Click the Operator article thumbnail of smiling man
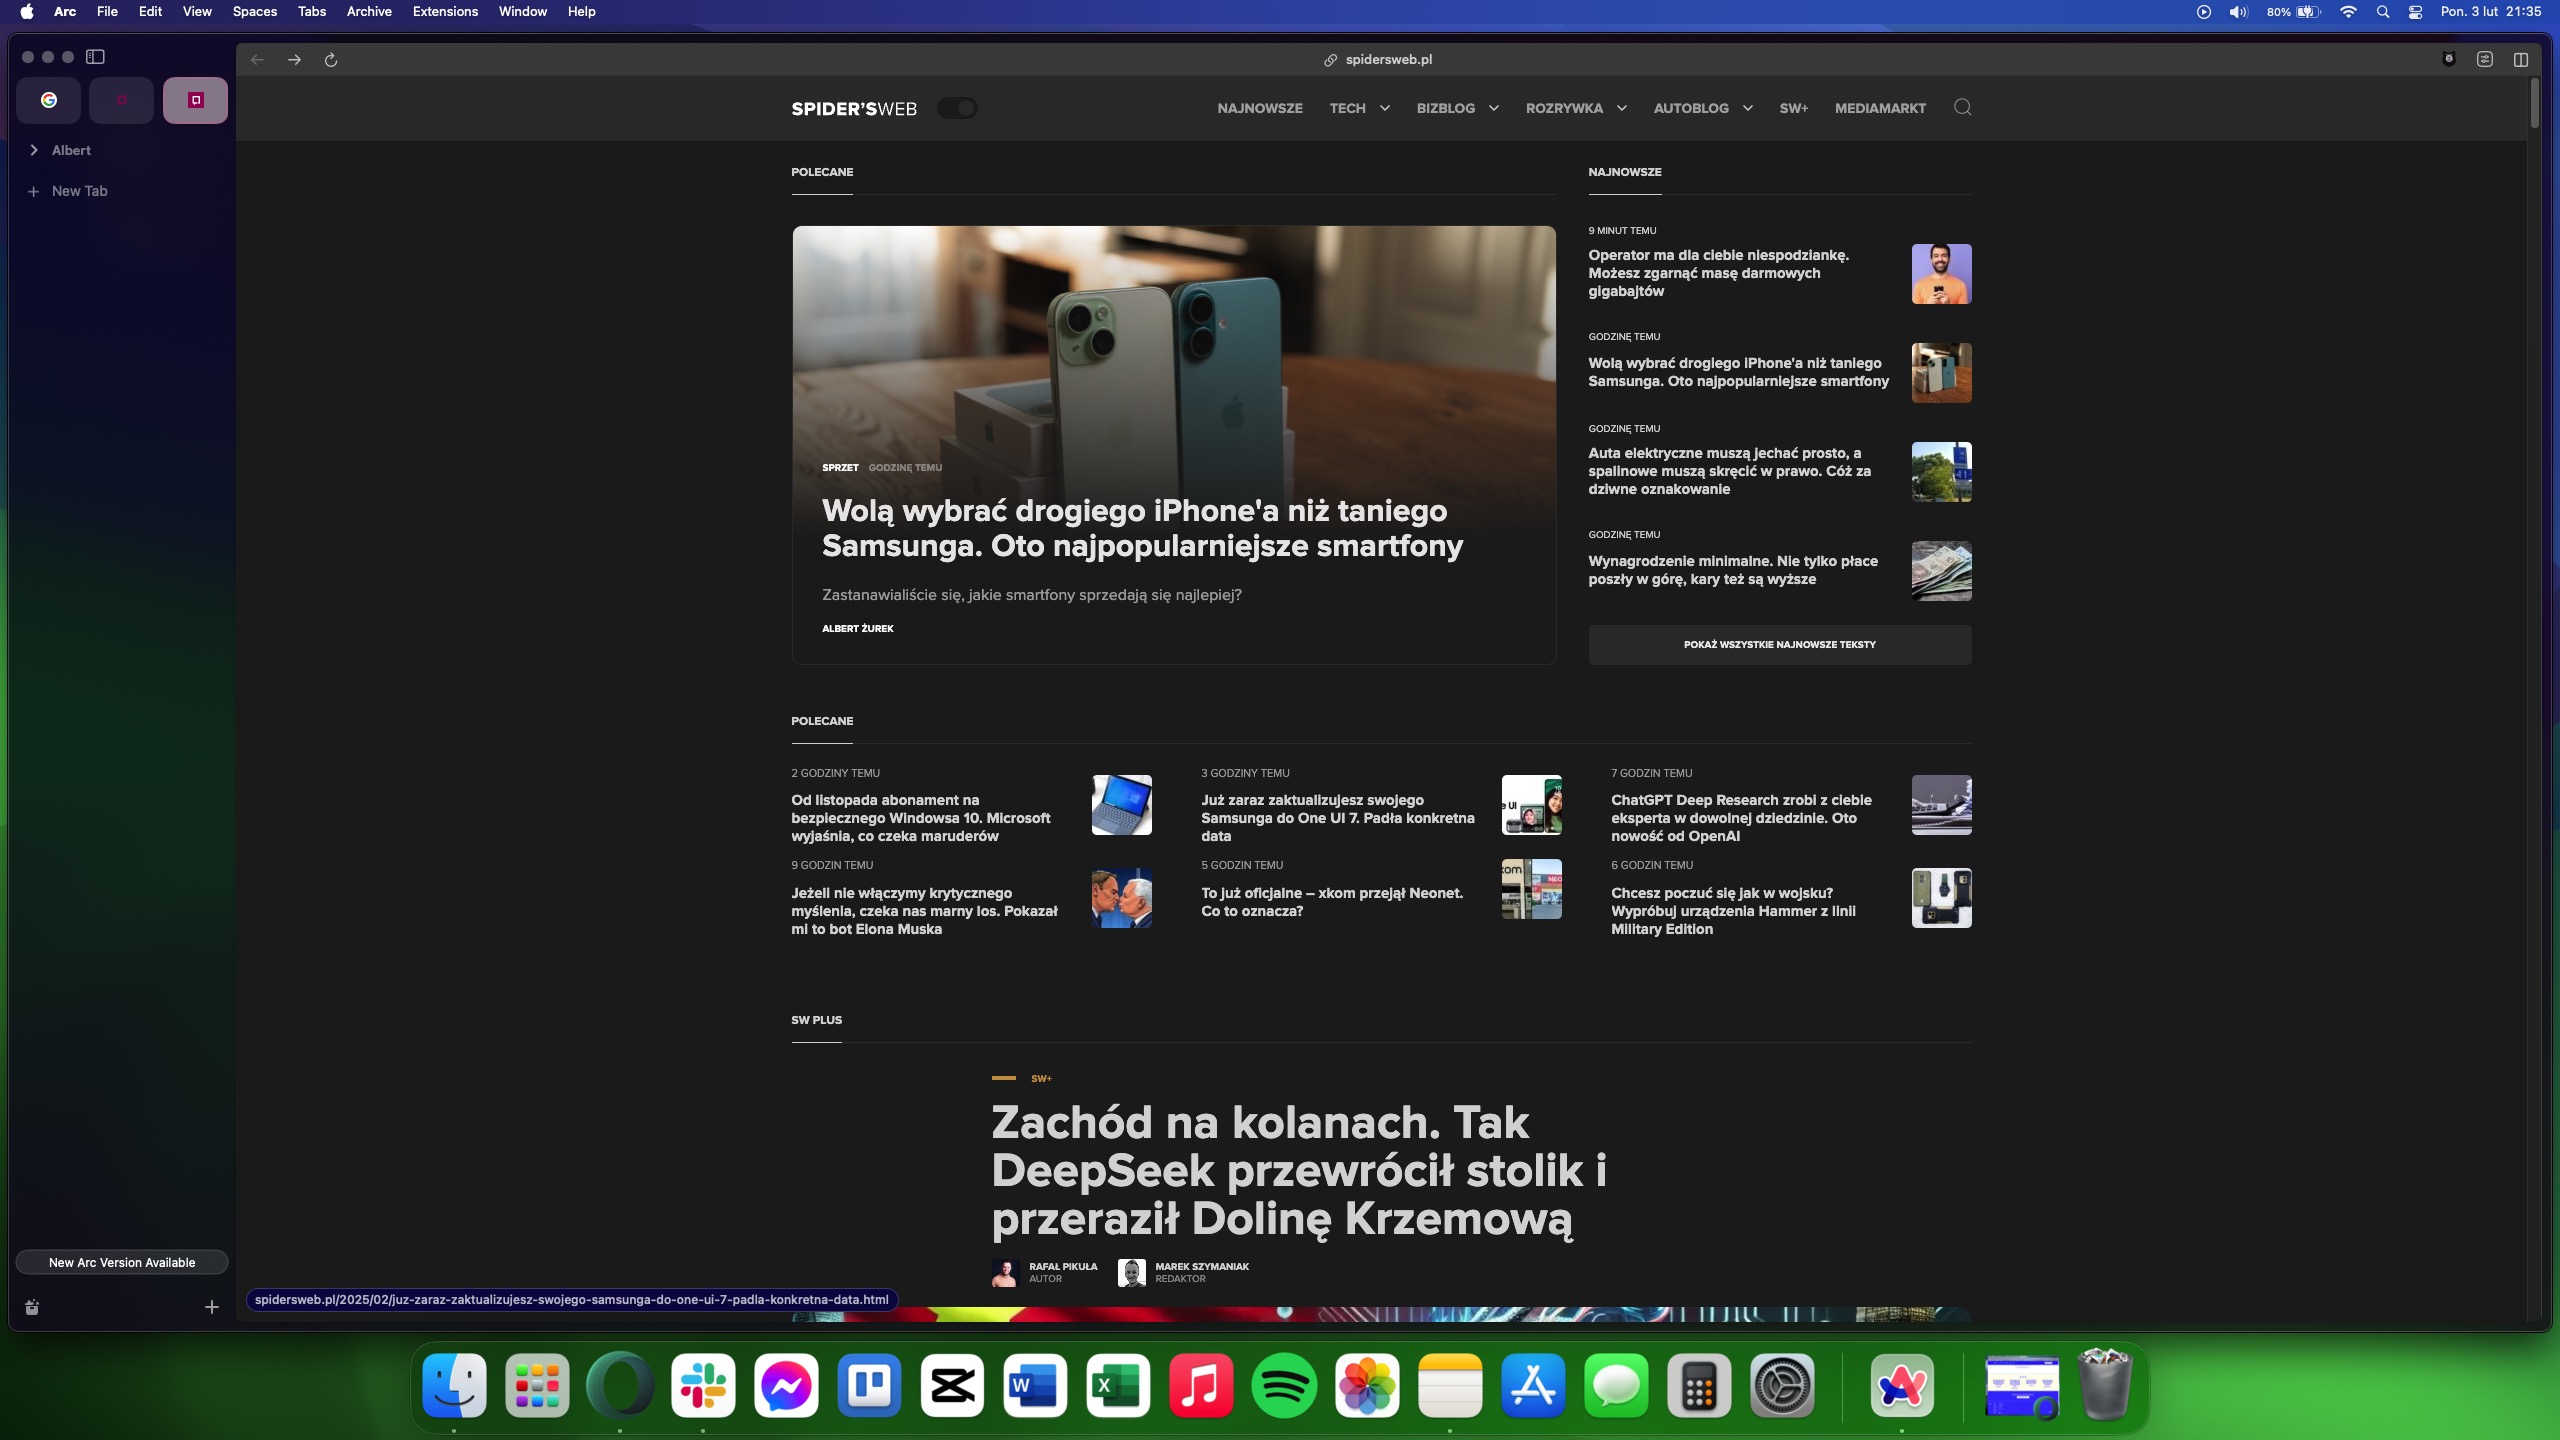 1941,274
